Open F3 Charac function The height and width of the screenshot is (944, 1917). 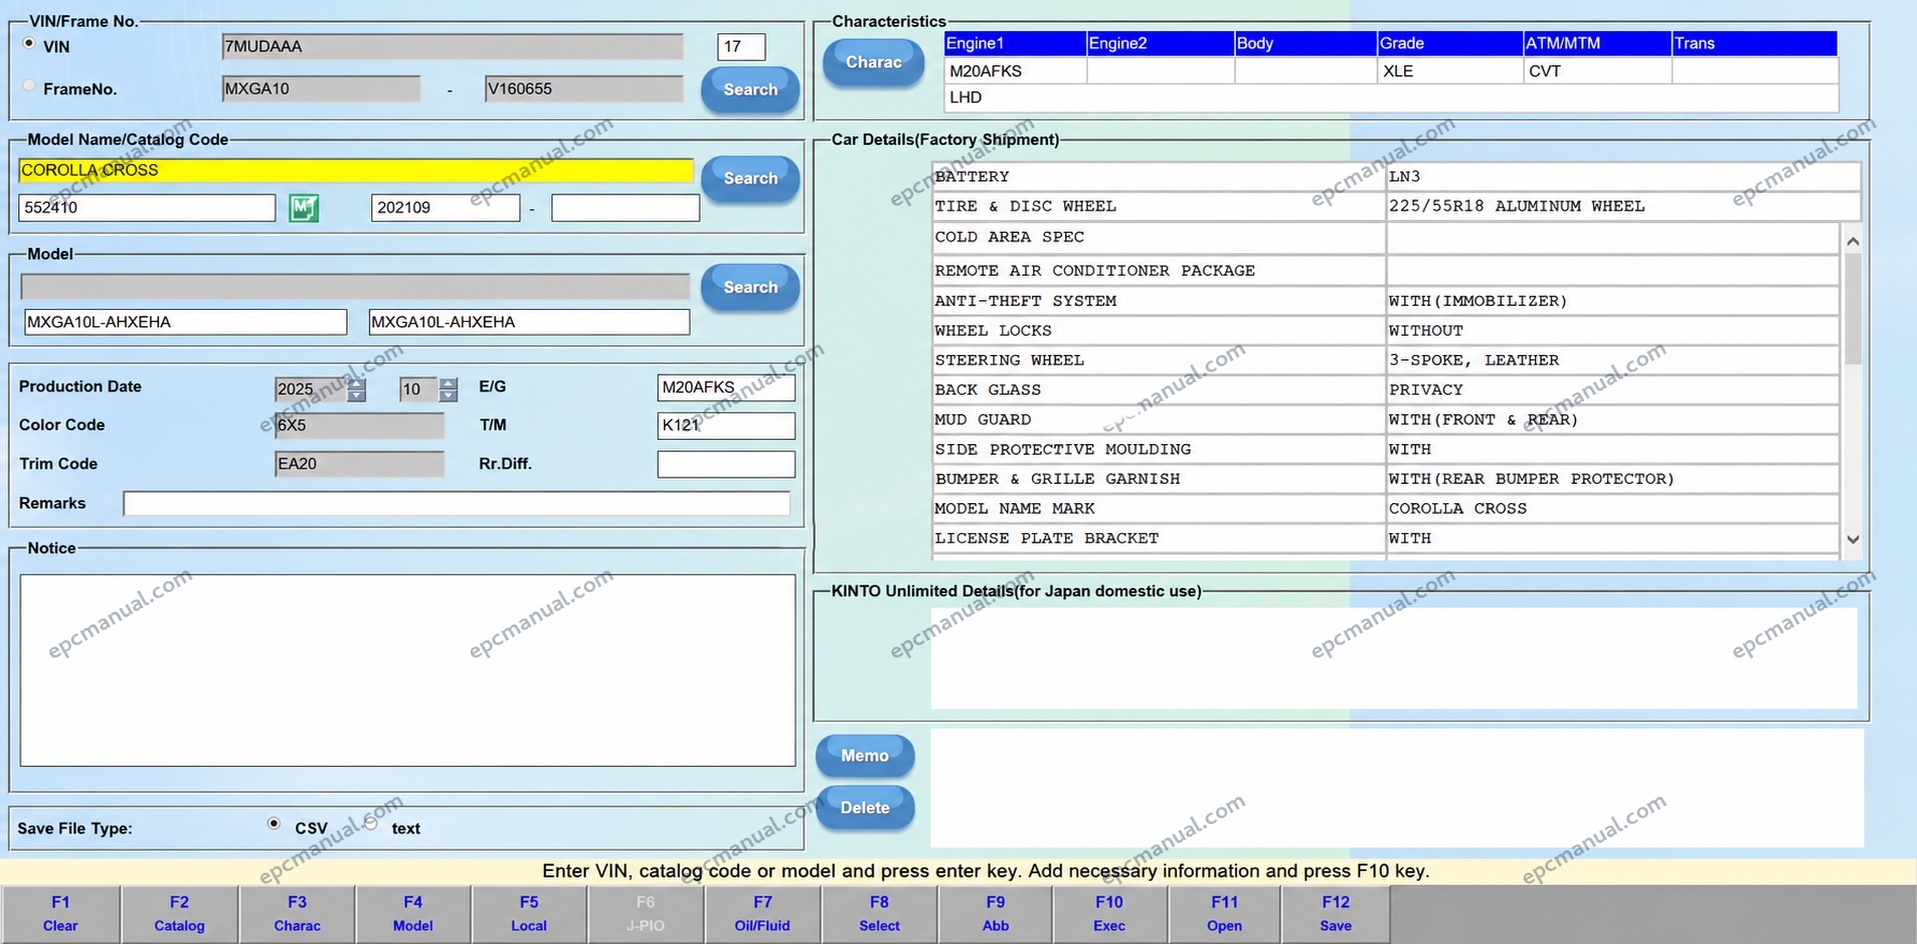[x=297, y=914]
